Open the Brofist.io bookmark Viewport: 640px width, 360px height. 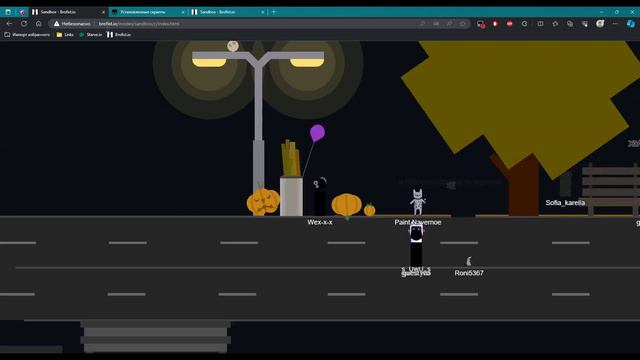[x=119, y=35]
